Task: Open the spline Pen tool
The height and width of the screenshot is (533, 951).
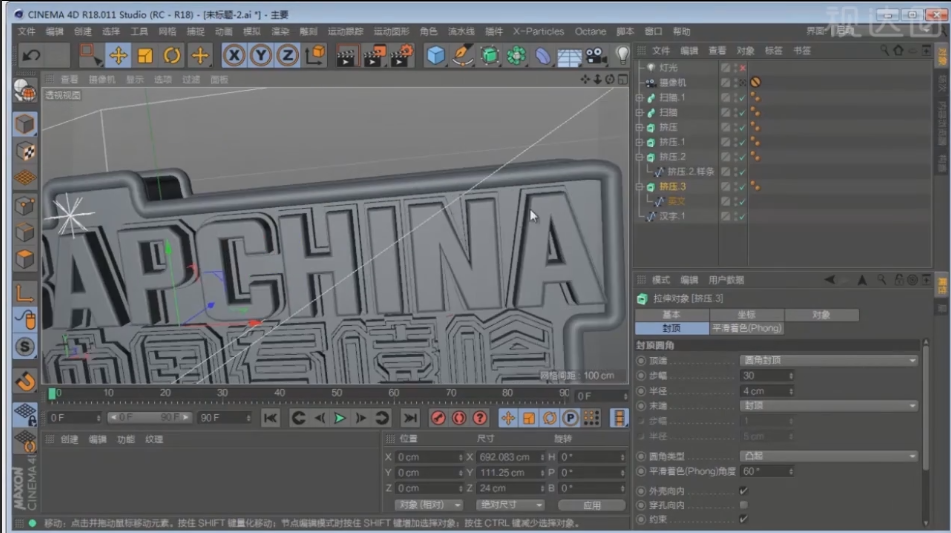Action: pyautogui.click(x=463, y=56)
